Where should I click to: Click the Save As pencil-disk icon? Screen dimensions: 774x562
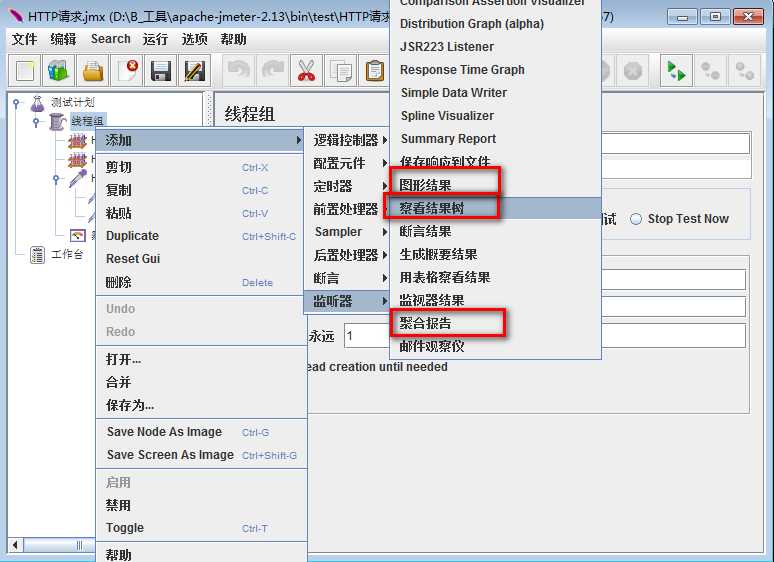tap(194, 71)
